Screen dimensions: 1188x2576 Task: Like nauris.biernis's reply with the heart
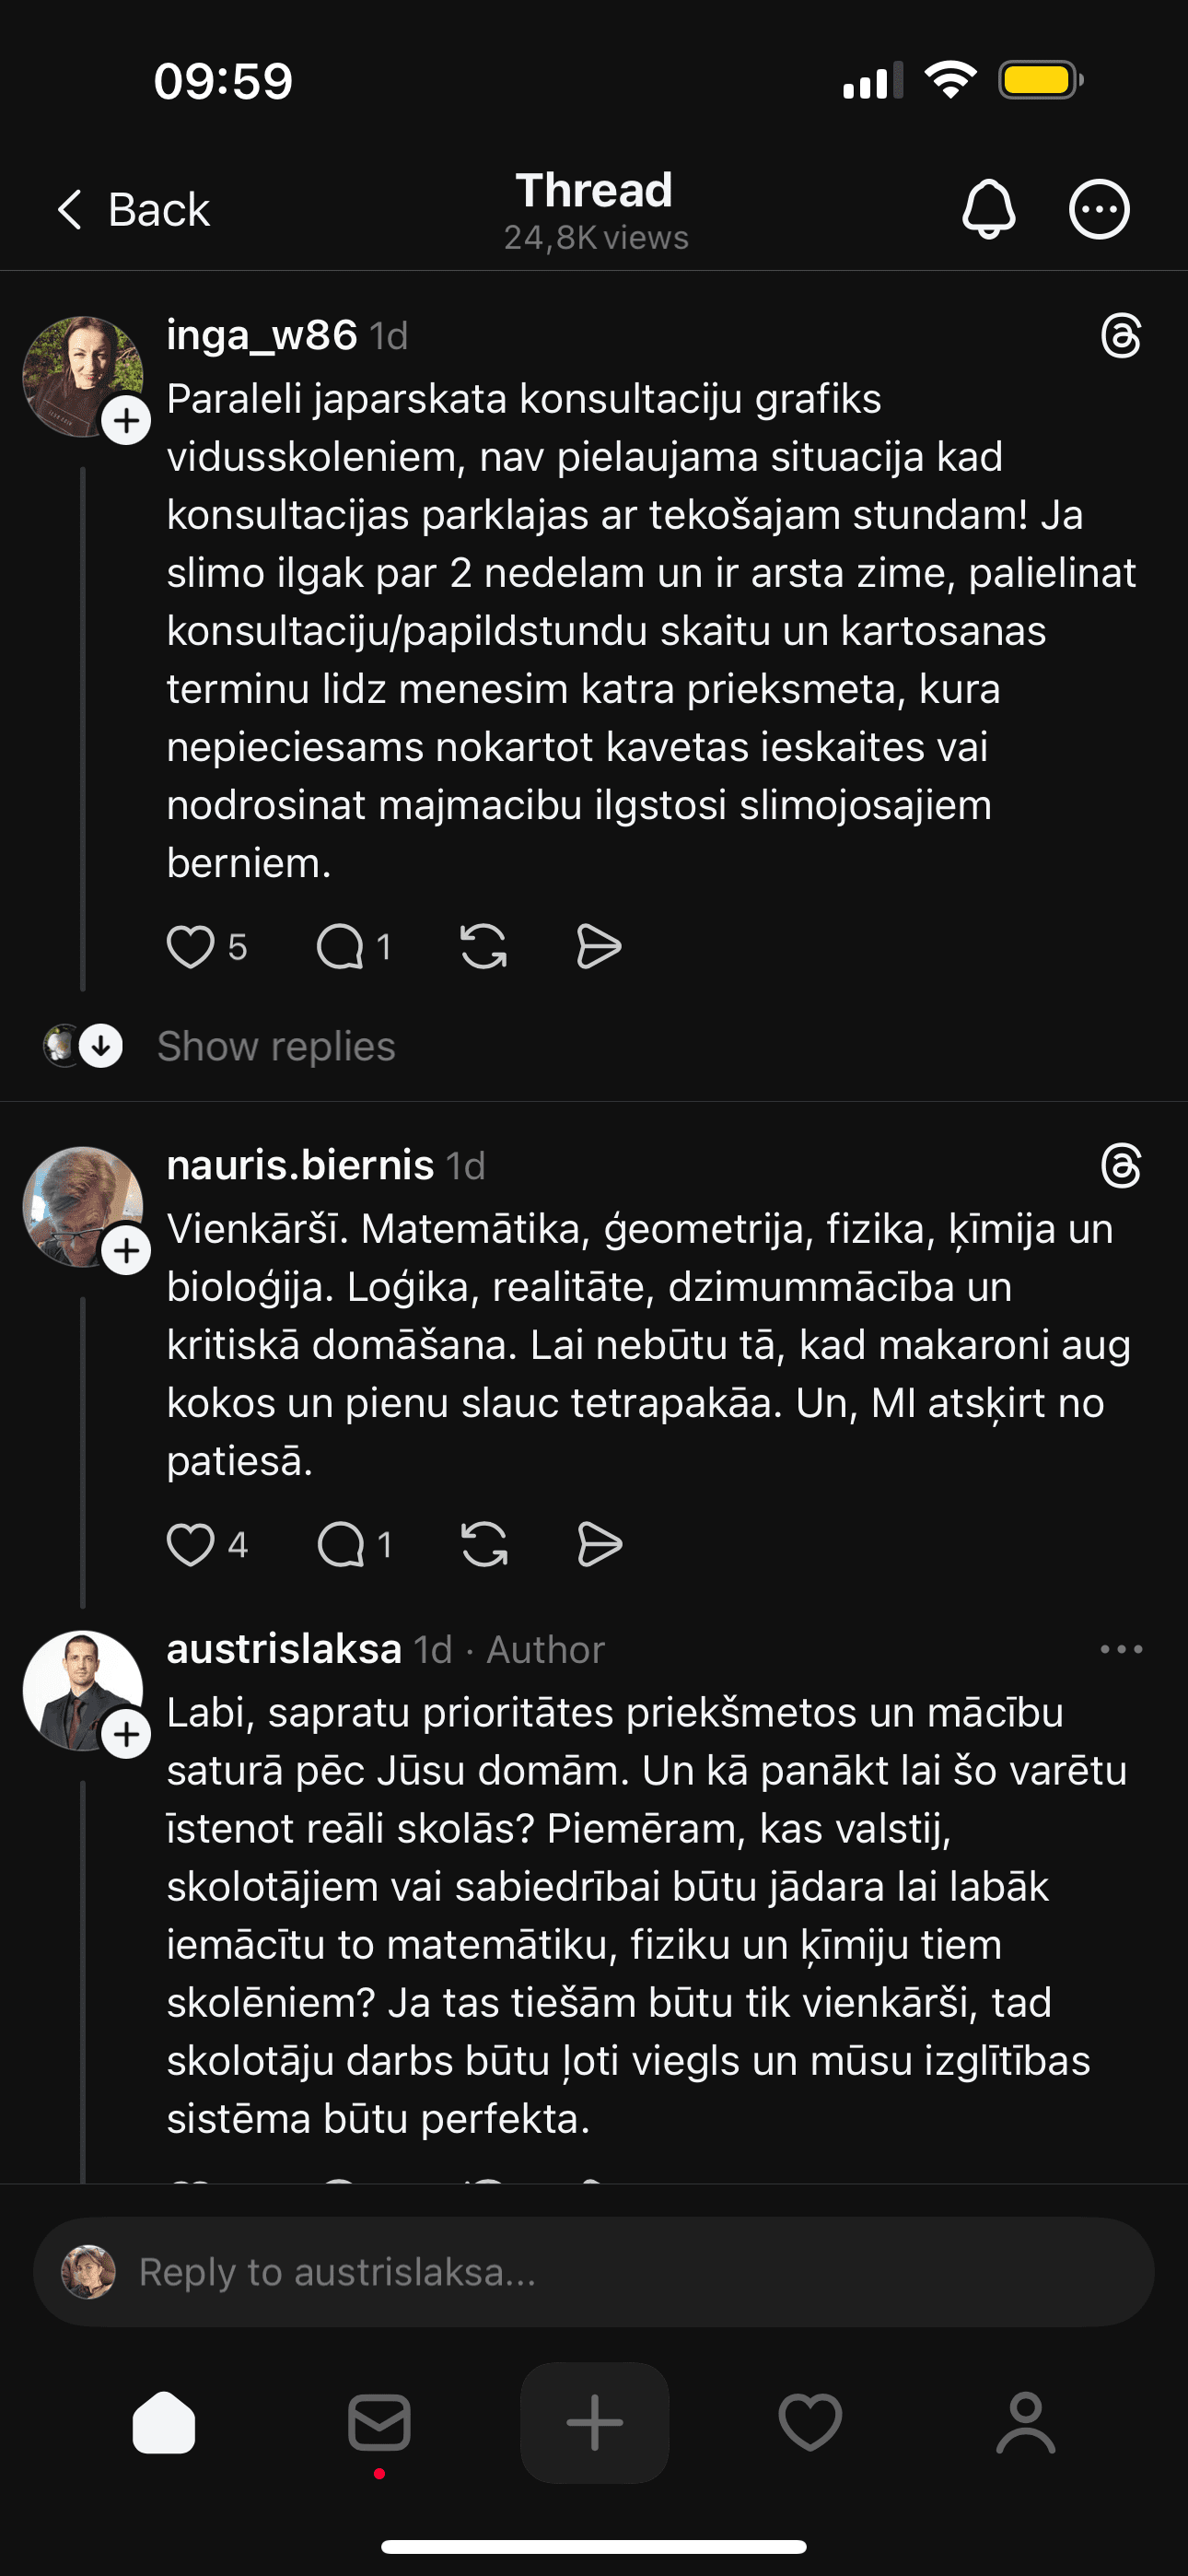[x=190, y=1545]
